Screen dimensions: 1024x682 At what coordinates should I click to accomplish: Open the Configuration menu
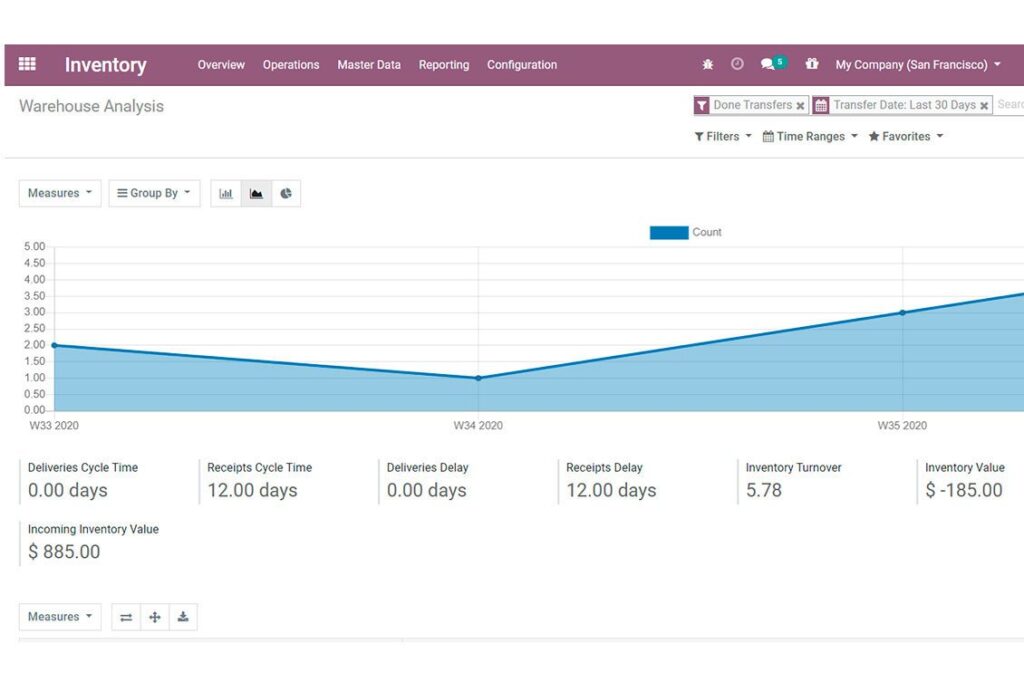(522, 65)
